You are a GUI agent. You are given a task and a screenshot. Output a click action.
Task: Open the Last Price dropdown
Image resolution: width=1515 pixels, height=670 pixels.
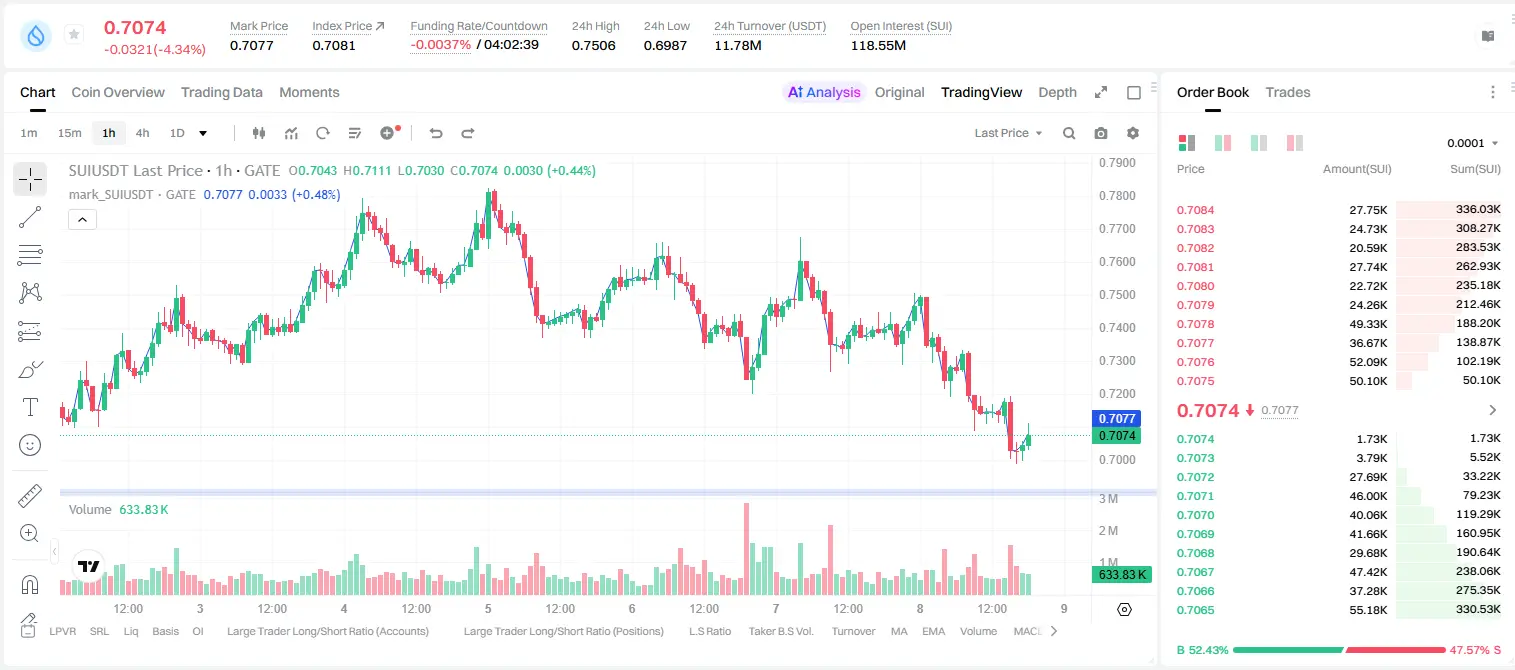click(x=1009, y=133)
